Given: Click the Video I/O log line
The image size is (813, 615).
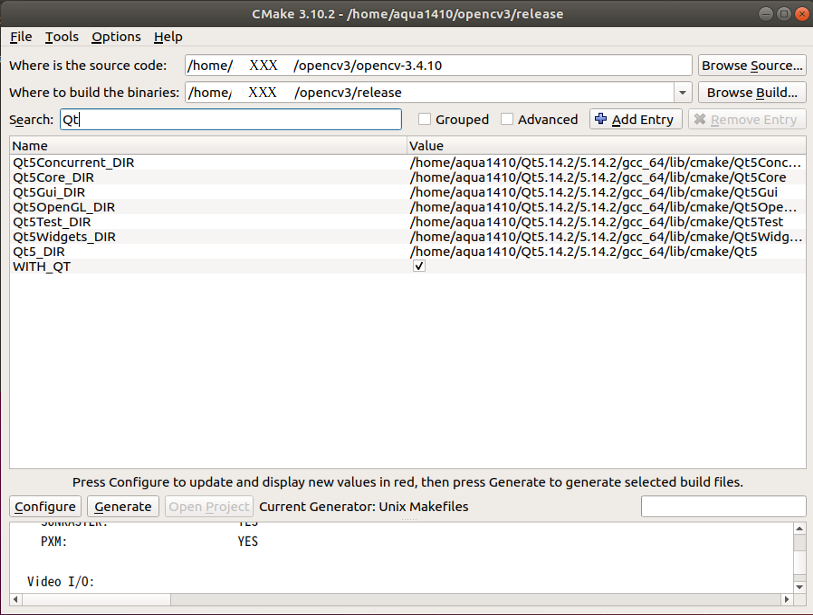Looking at the screenshot, I should (61, 582).
